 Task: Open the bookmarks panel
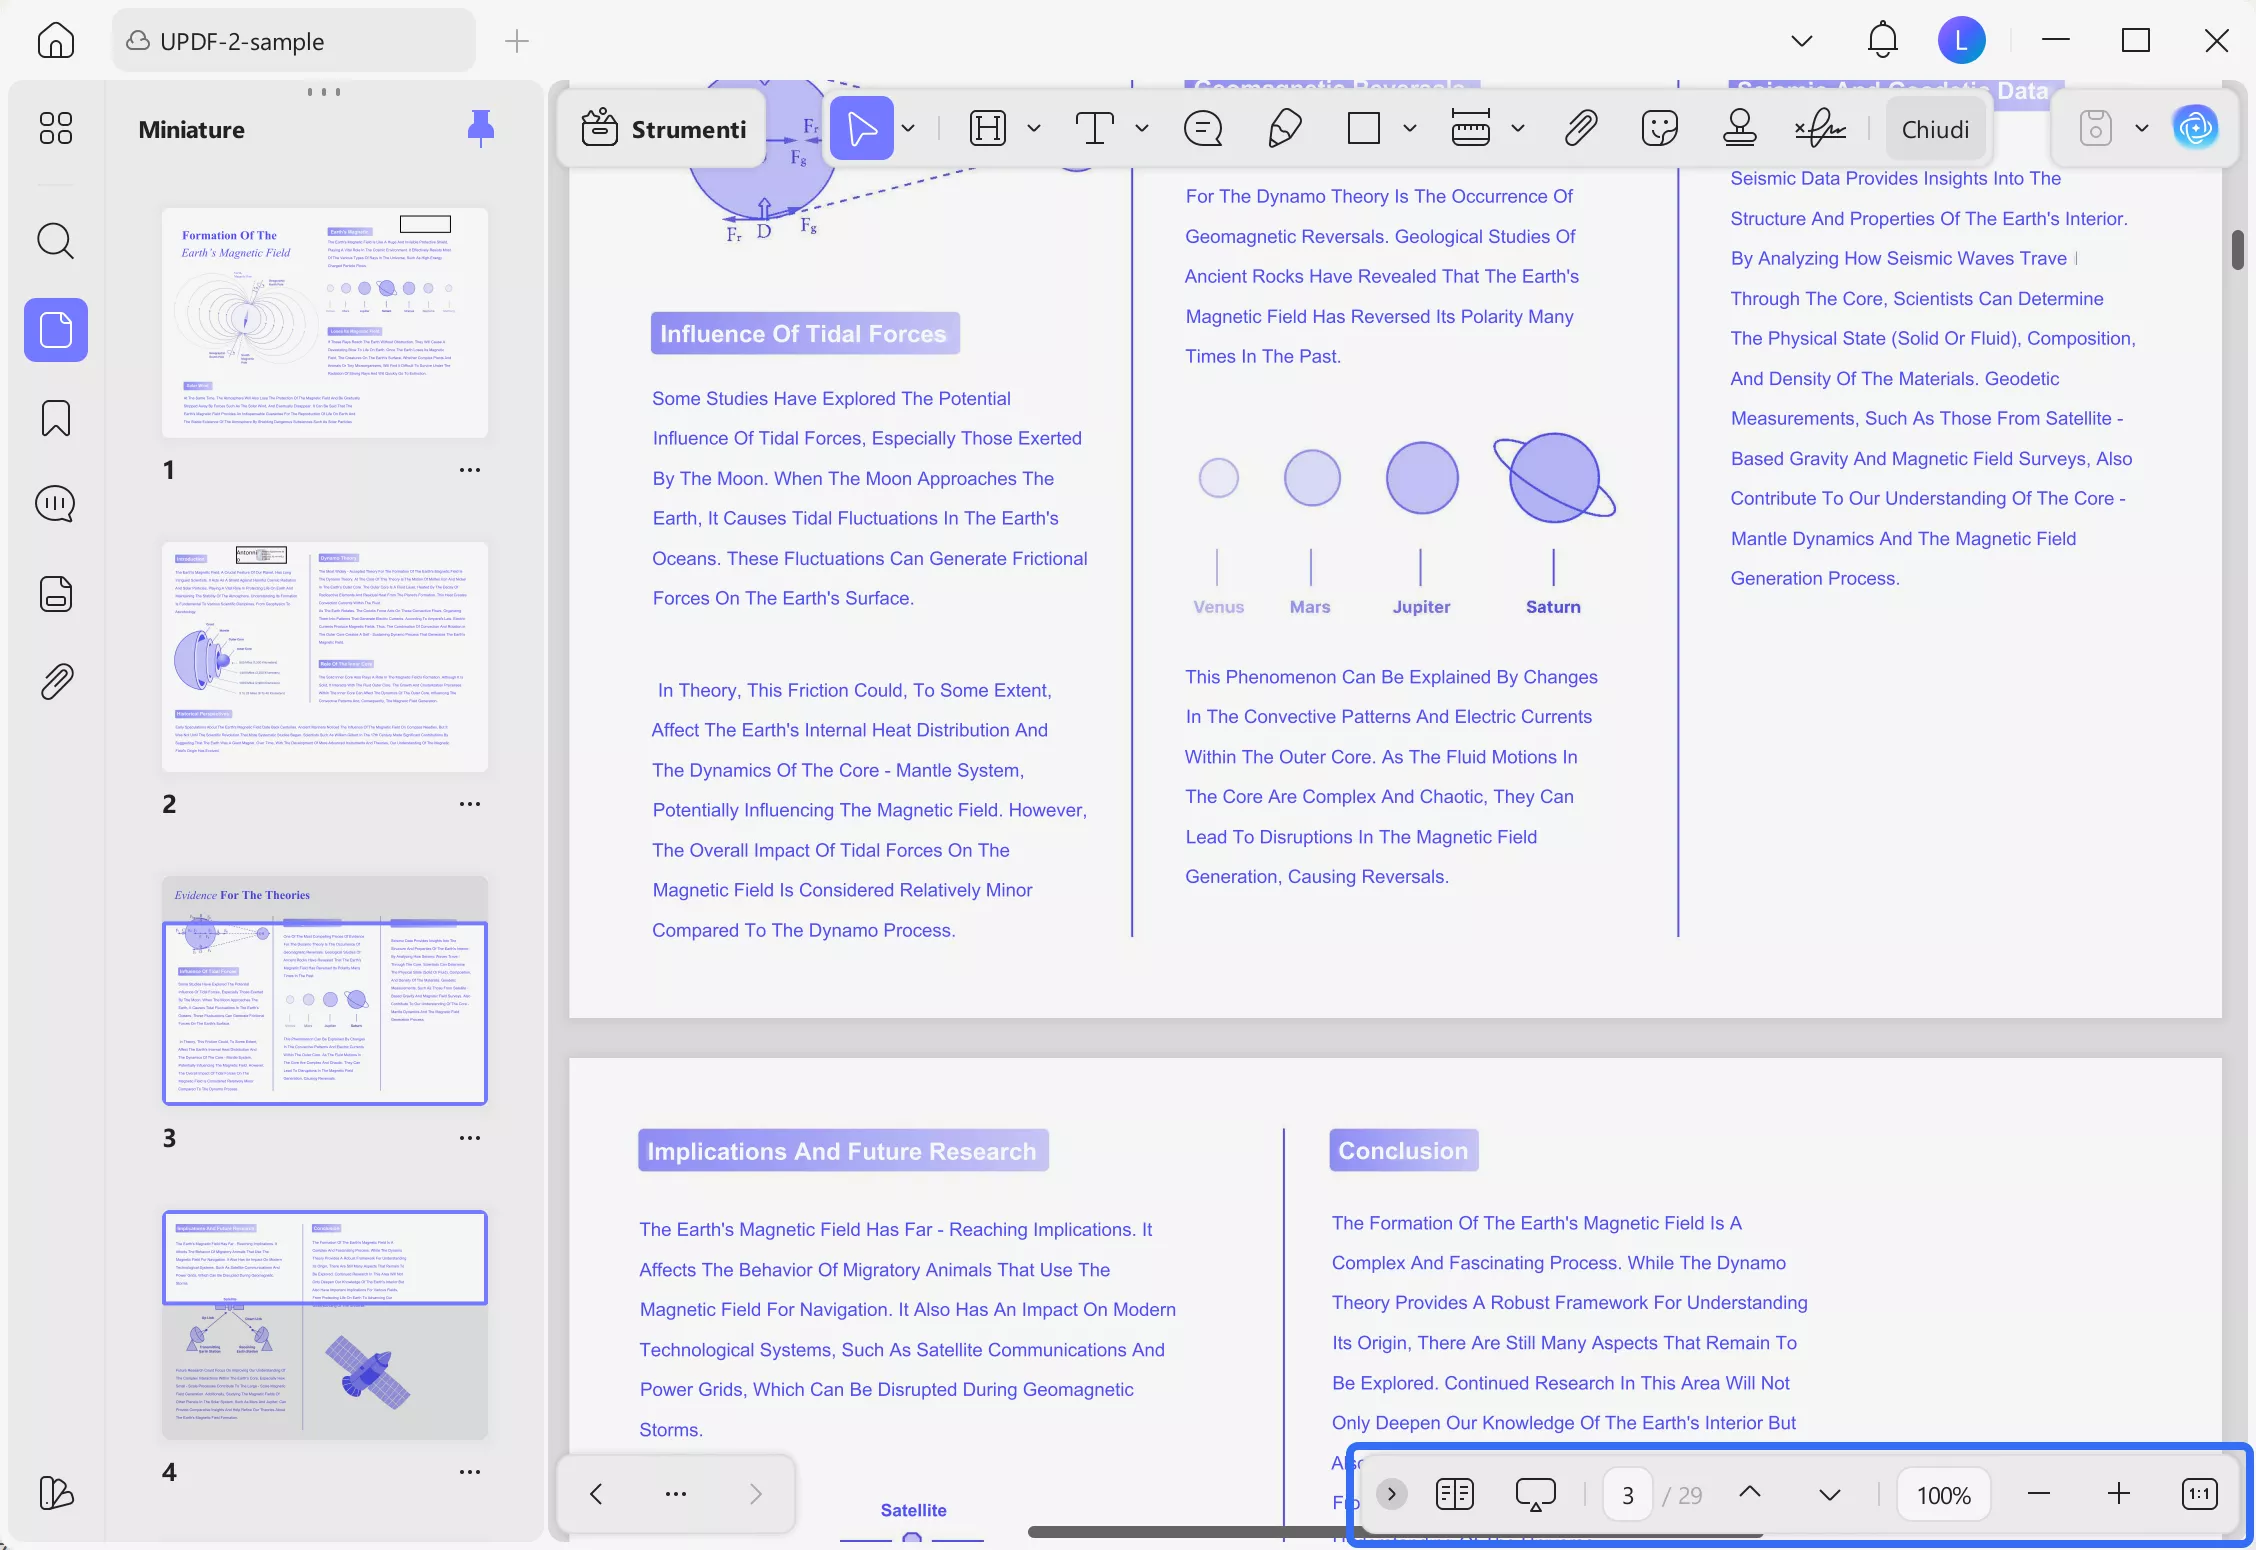tap(55, 418)
